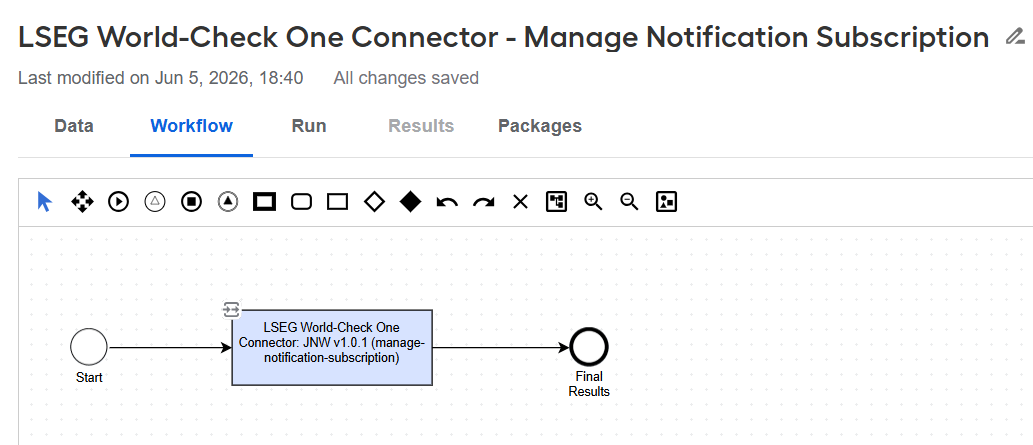1033x445 pixels.
Task: Zoom in on the workflow canvas
Action: [x=594, y=202]
